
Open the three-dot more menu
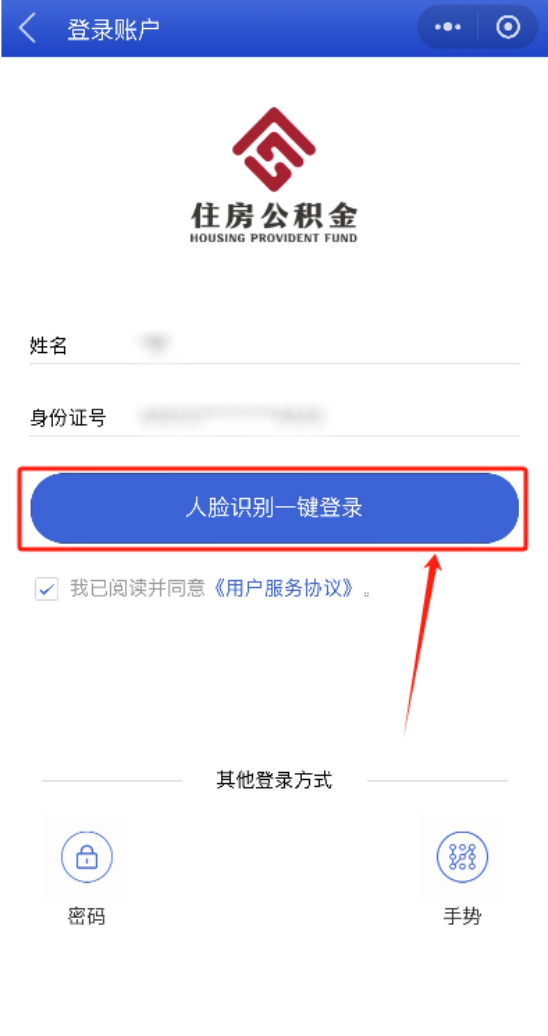point(448,27)
